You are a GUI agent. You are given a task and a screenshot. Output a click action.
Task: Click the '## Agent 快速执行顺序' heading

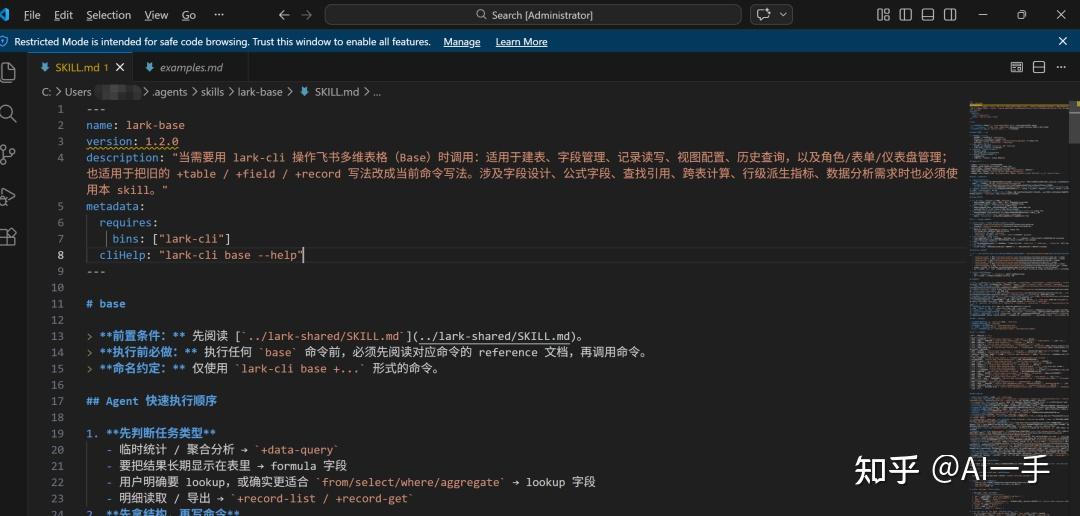152,401
